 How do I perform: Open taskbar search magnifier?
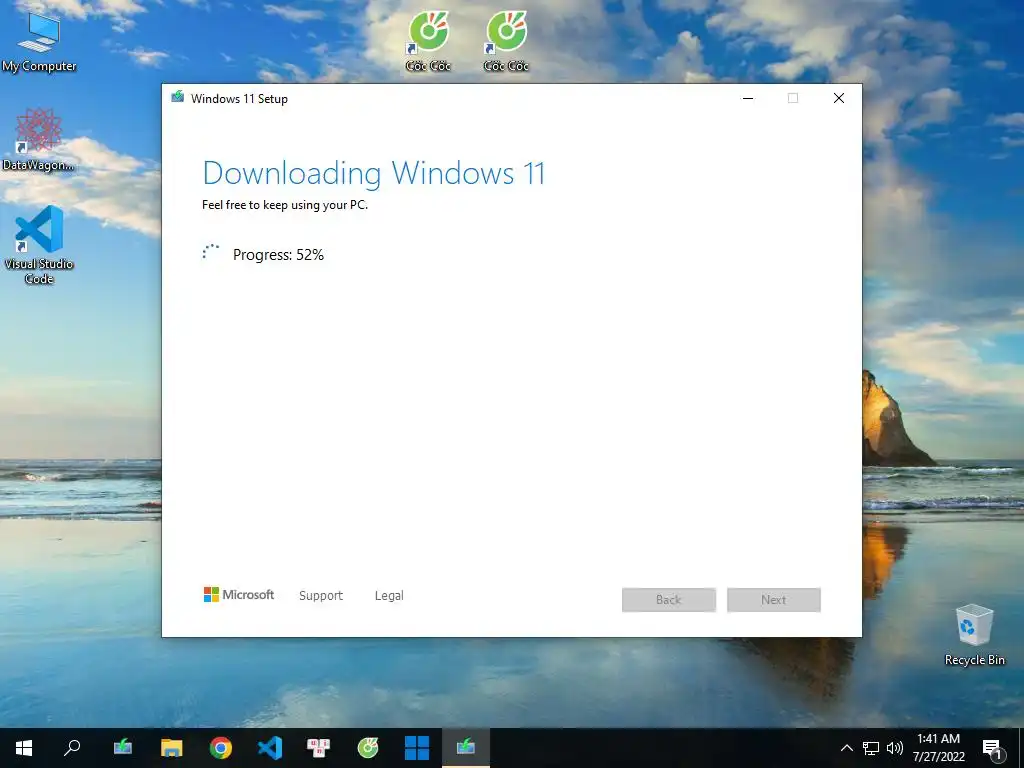72,748
